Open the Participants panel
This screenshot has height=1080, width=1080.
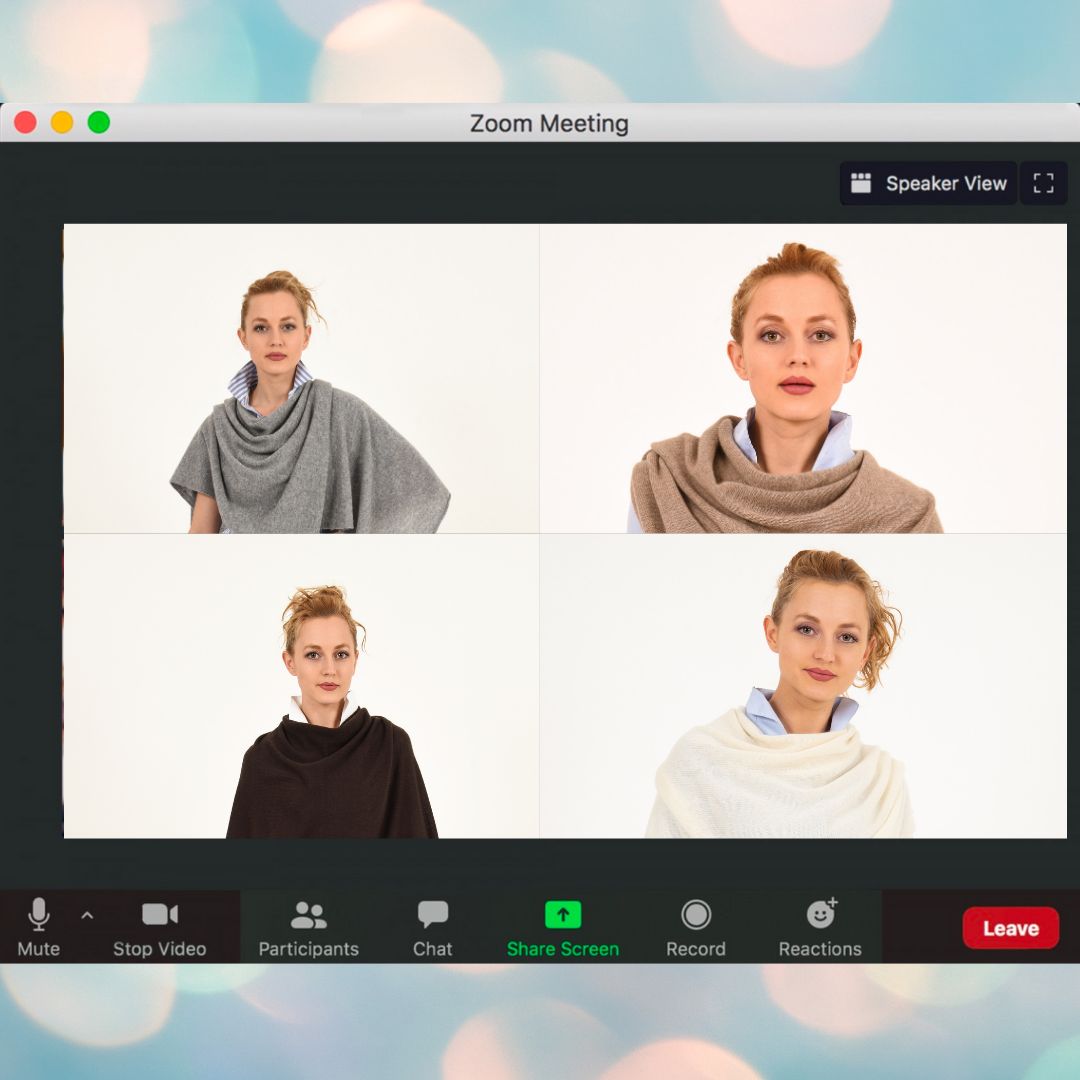click(x=309, y=927)
